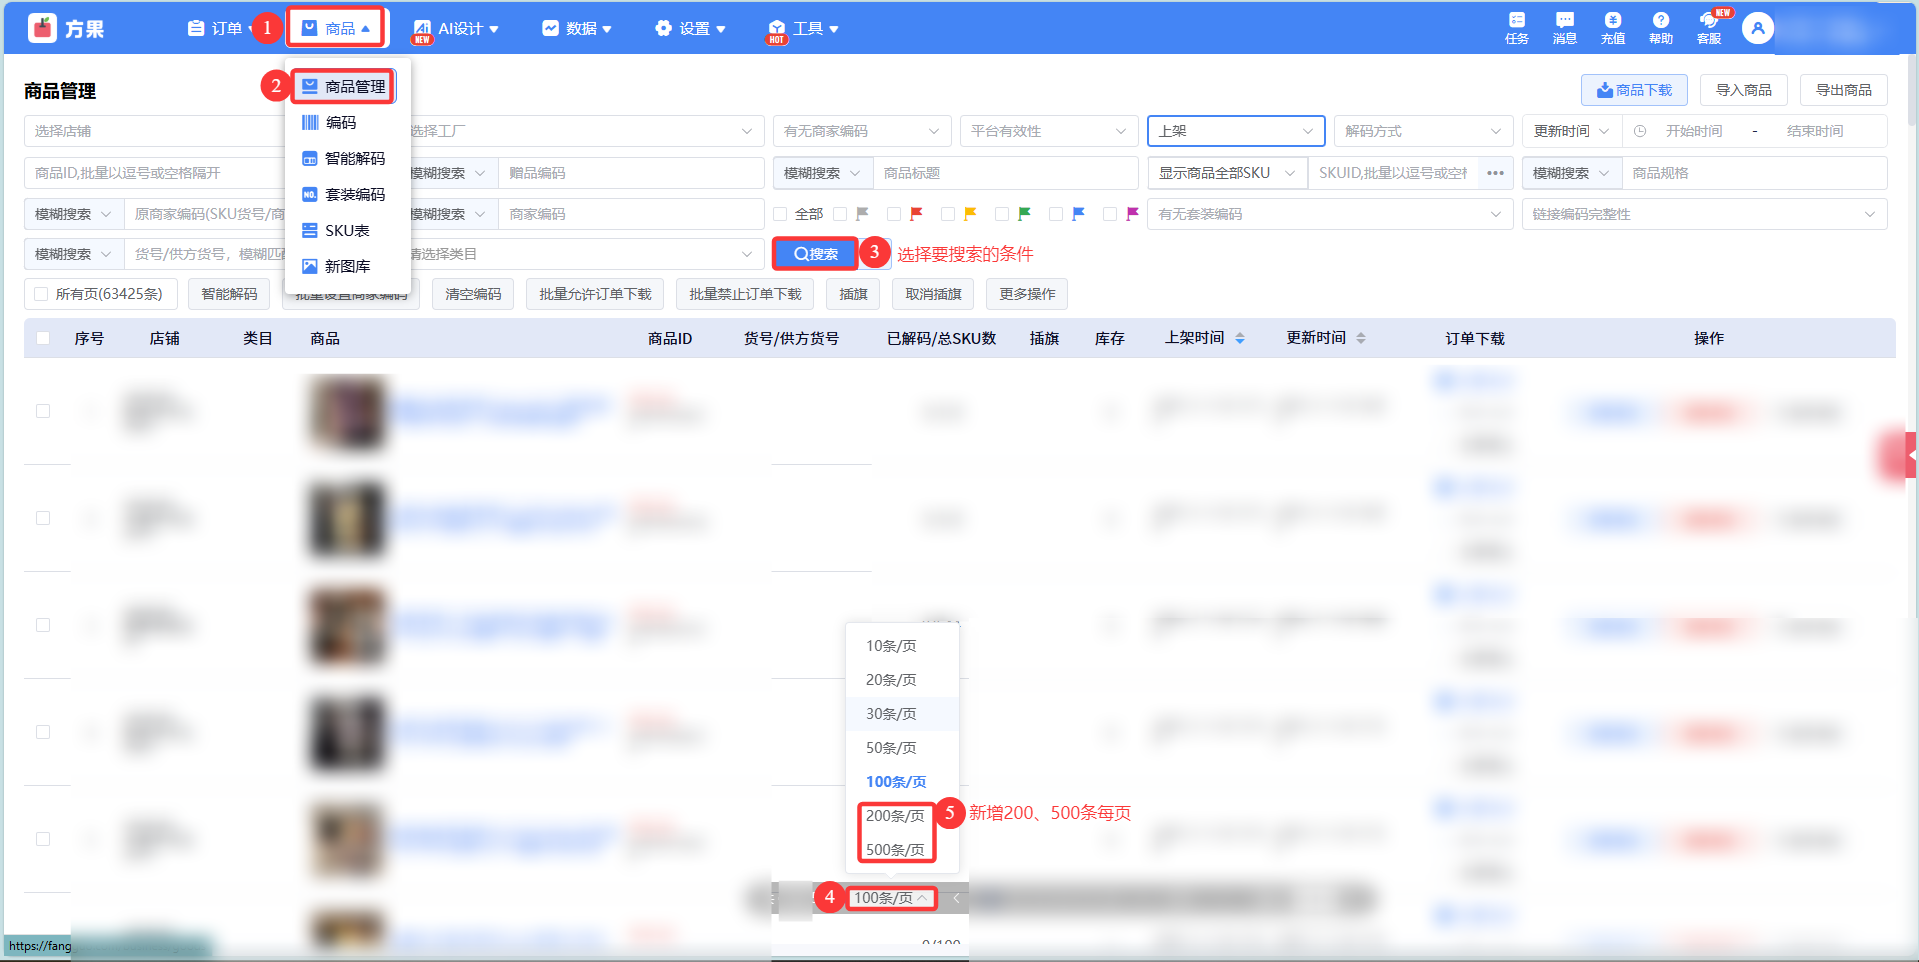
Task: Check the 全部 flag checkbox
Action: (780, 214)
